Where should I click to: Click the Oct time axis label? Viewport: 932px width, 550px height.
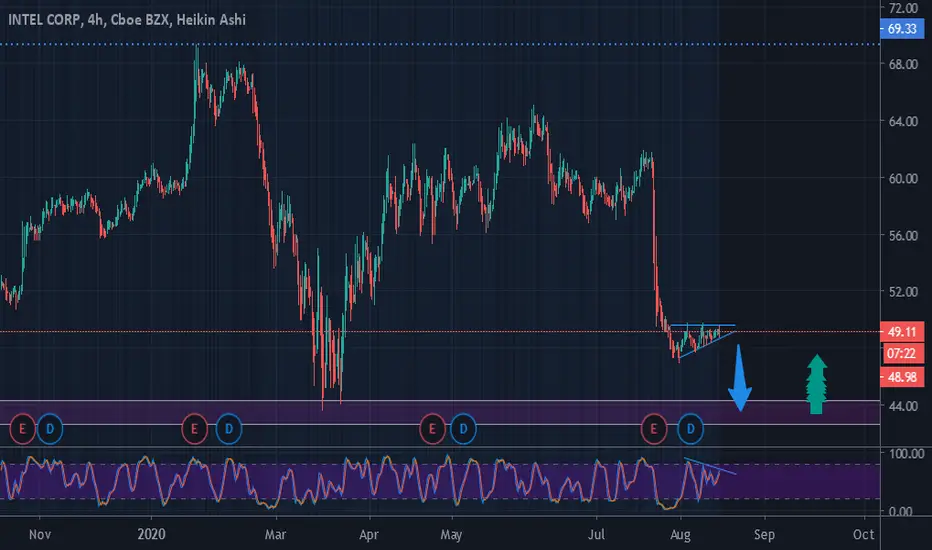click(x=864, y=535)
